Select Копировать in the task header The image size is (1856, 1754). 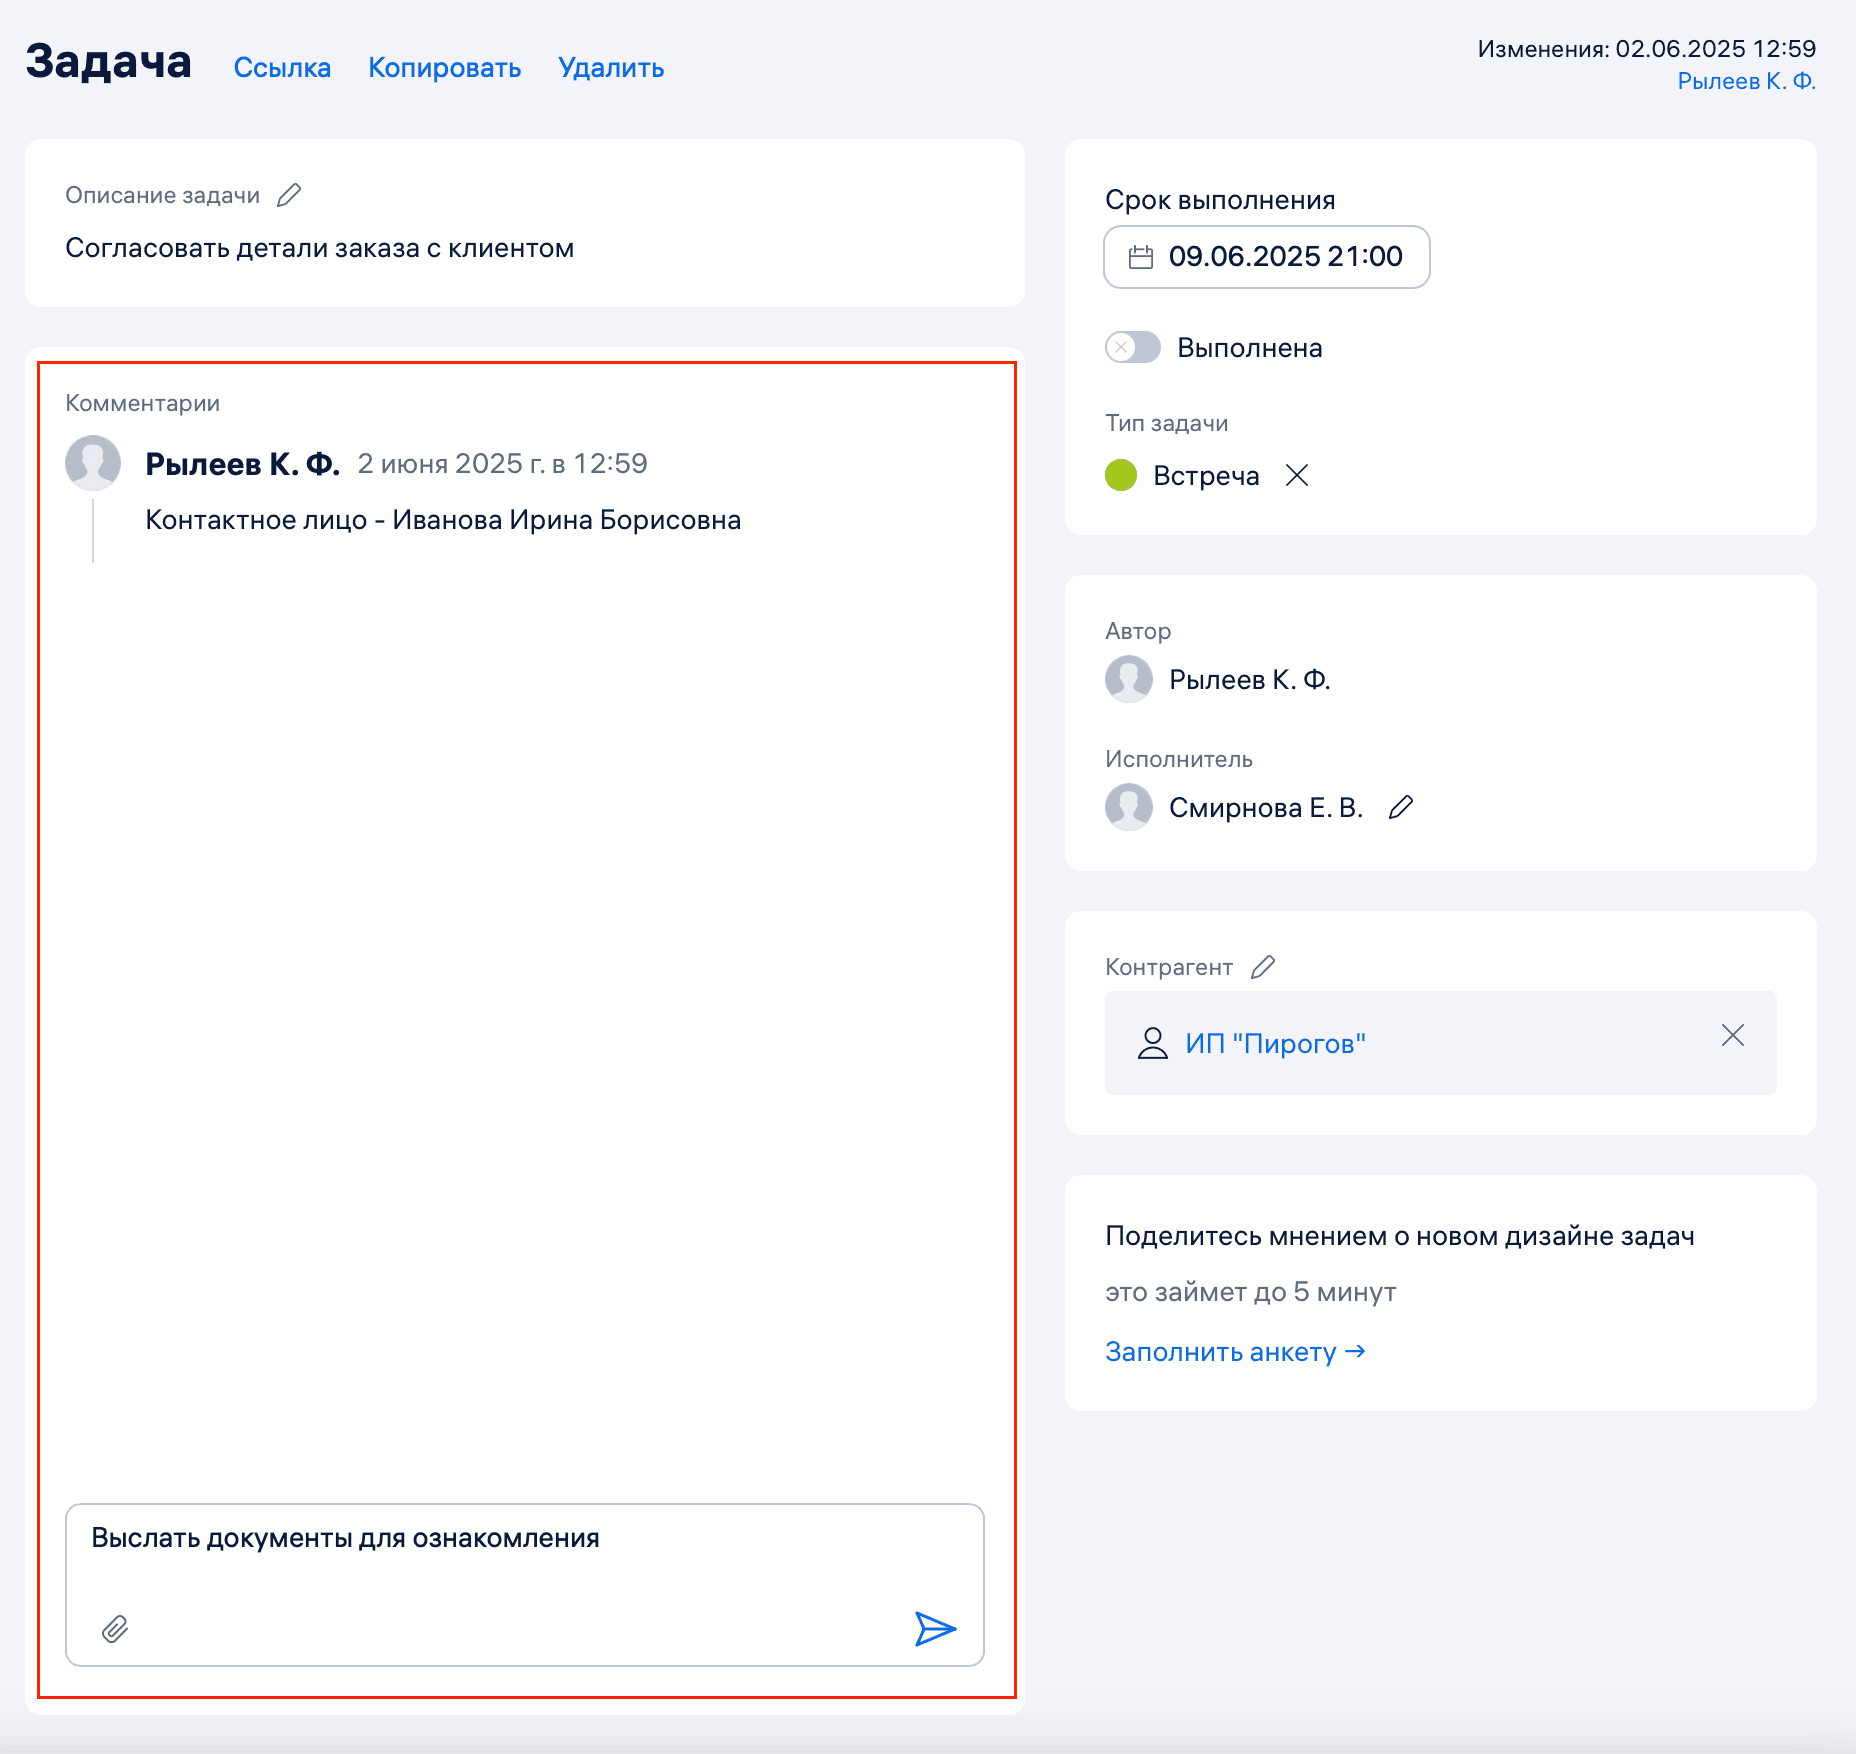click(444, 68)
